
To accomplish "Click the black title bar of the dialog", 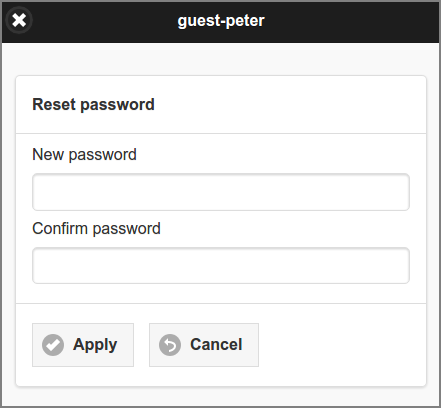I will click(220, 22).
